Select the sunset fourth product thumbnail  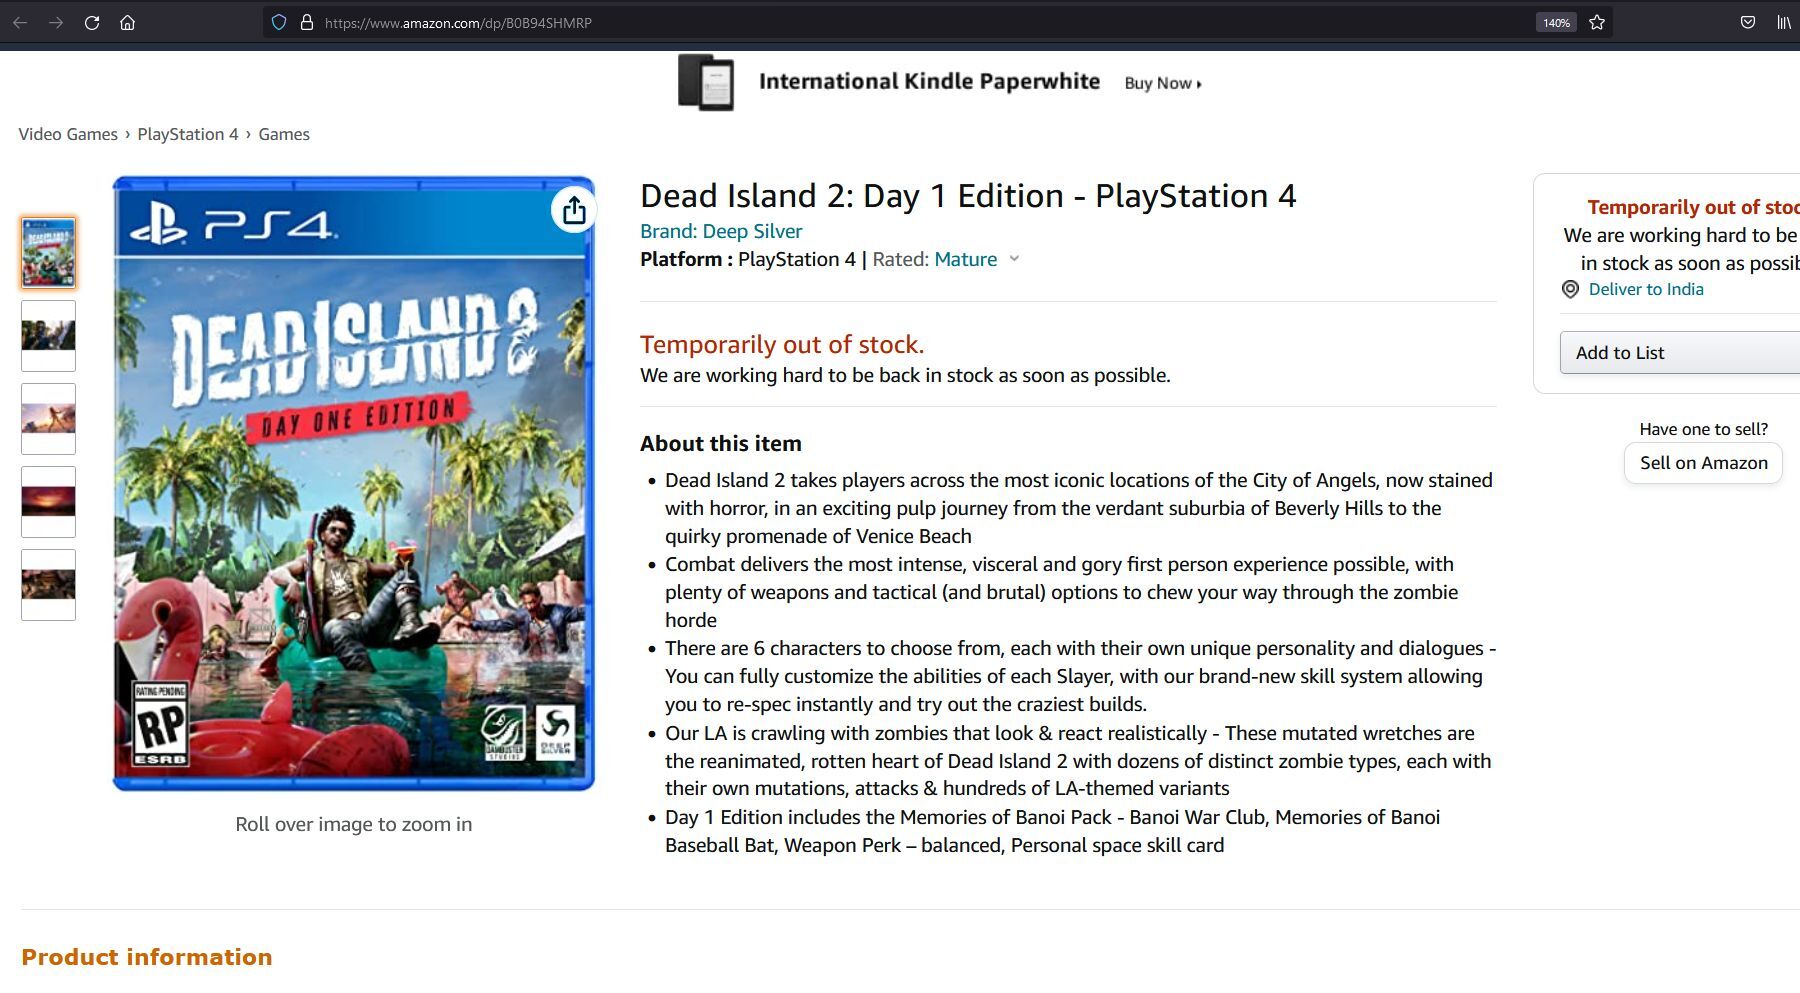click(x=48, y=501)
